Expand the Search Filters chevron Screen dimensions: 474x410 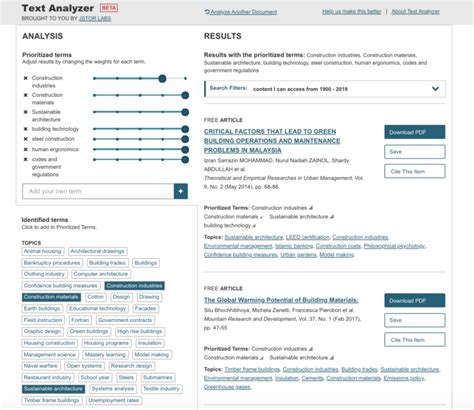pyautogui.click(x=435, y=89)
